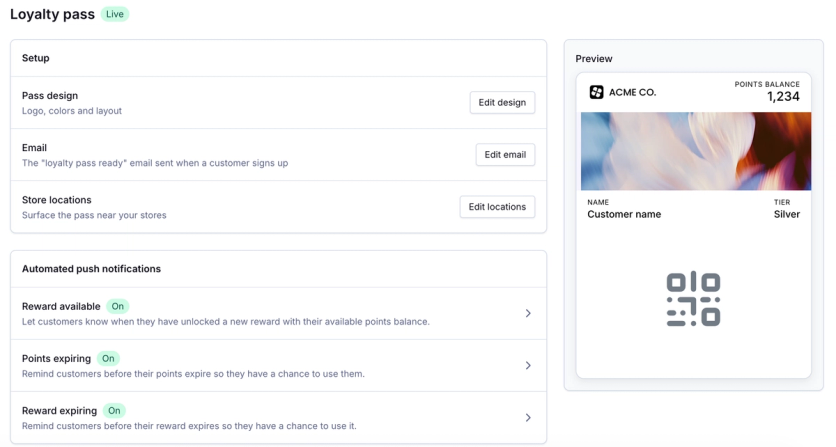Click the Setup section heading

tap(36, 58)
